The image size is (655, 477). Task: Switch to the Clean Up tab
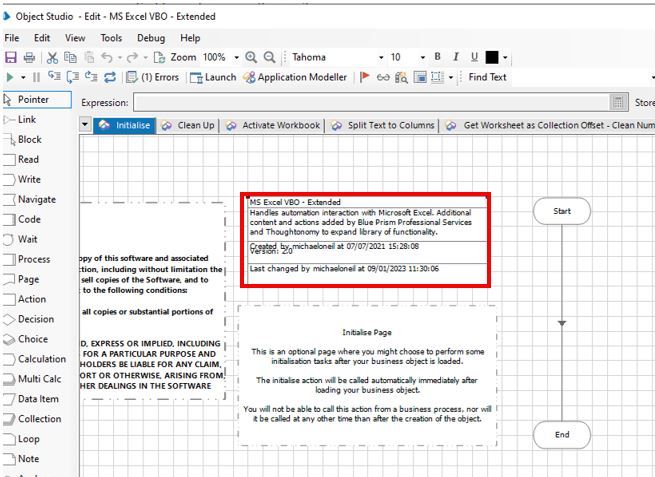click(188, 125)
